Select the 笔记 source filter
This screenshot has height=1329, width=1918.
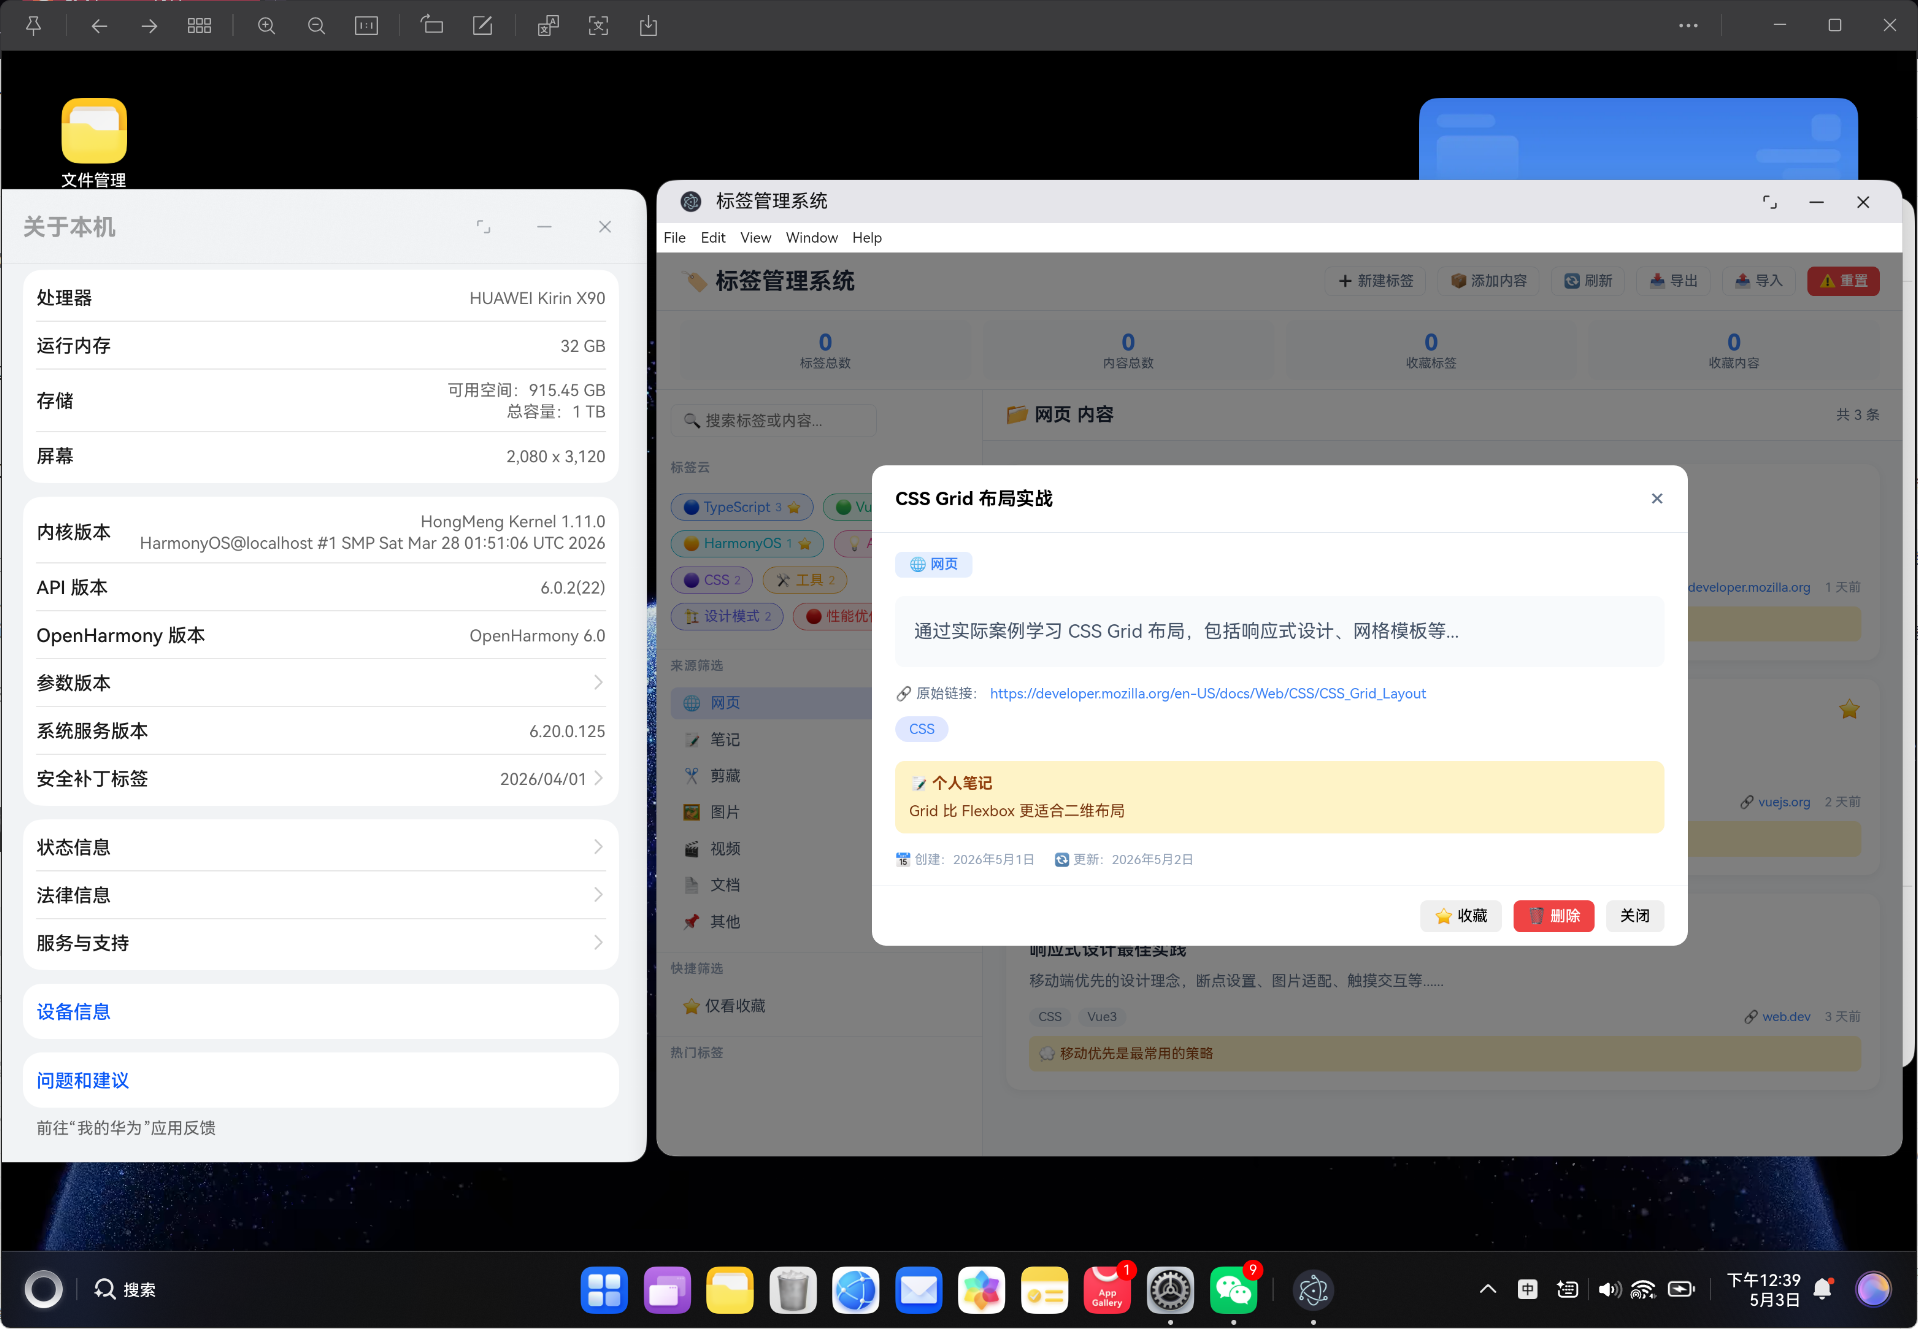click(x=724, y=739)
